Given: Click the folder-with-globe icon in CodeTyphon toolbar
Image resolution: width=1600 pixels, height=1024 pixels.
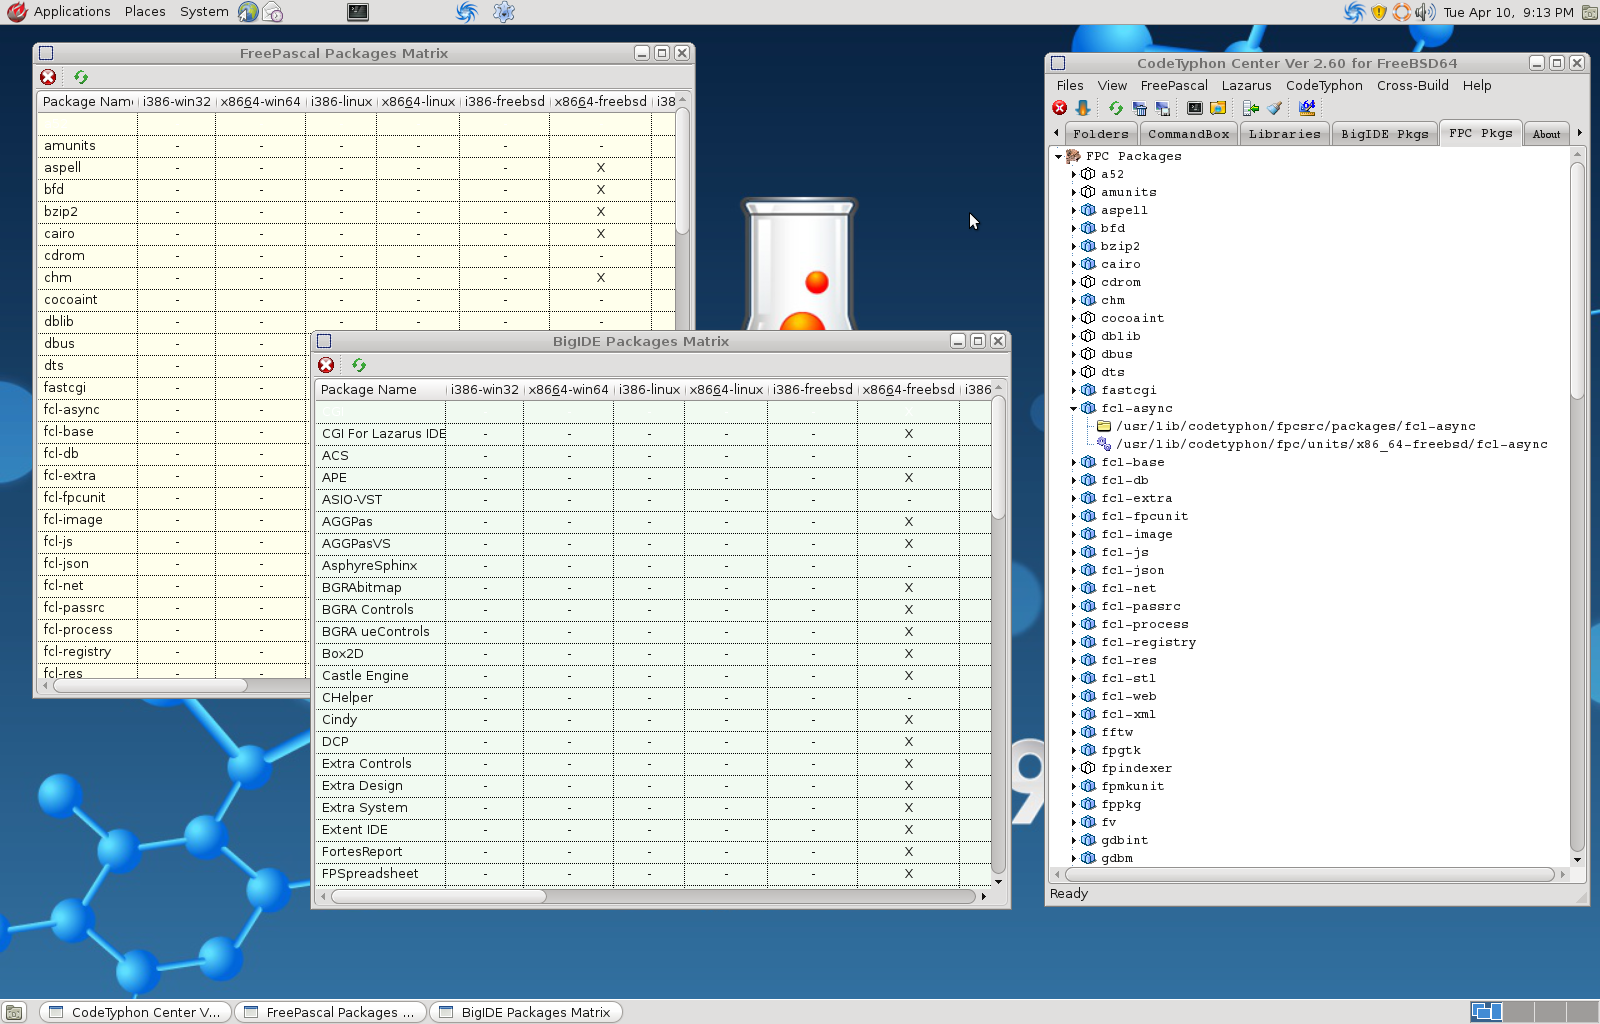Looking at the screenshot, I should point(1218,108).
